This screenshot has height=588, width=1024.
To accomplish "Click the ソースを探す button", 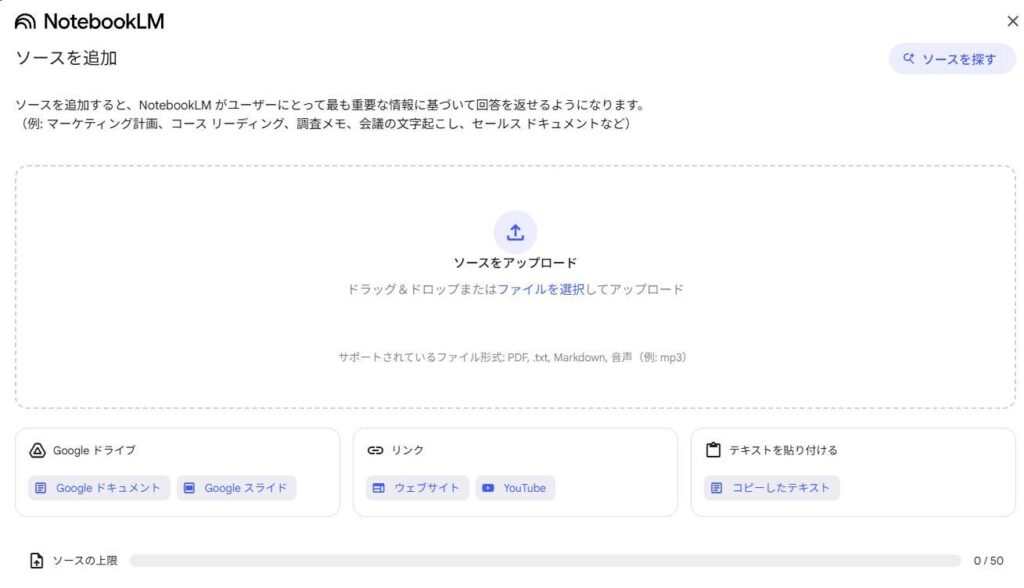I will (x=952, y=59).
